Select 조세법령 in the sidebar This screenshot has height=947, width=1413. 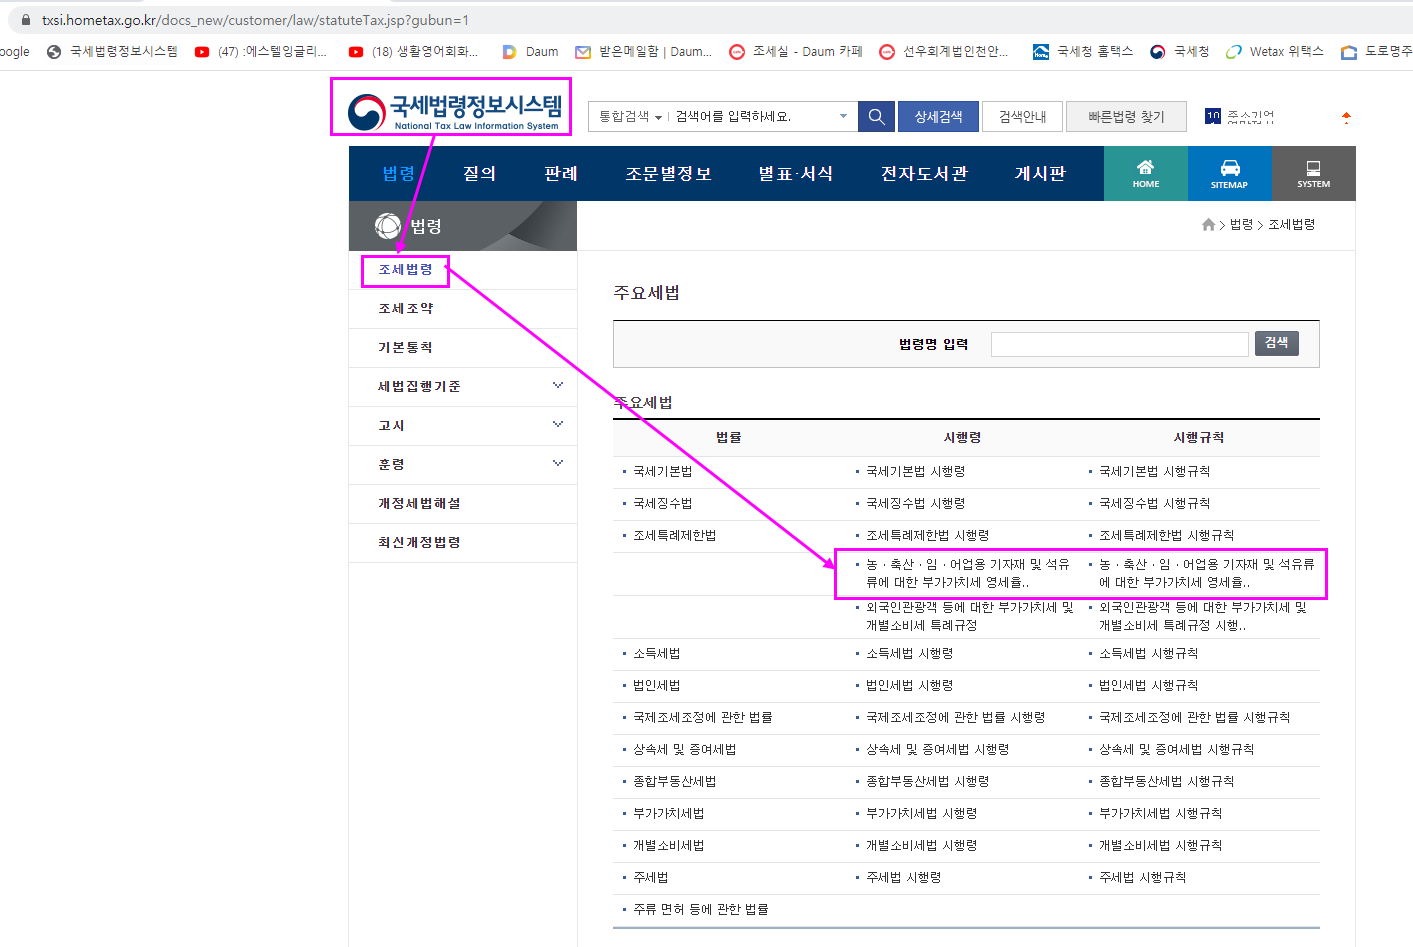(405, 270)
